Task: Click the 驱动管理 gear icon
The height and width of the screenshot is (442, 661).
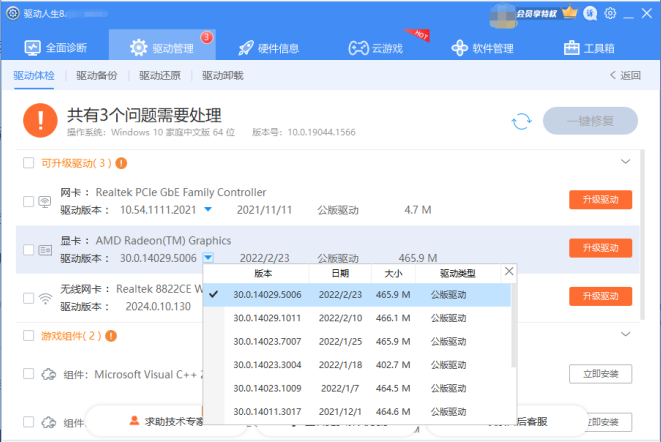Action: [x=139, y=48]
